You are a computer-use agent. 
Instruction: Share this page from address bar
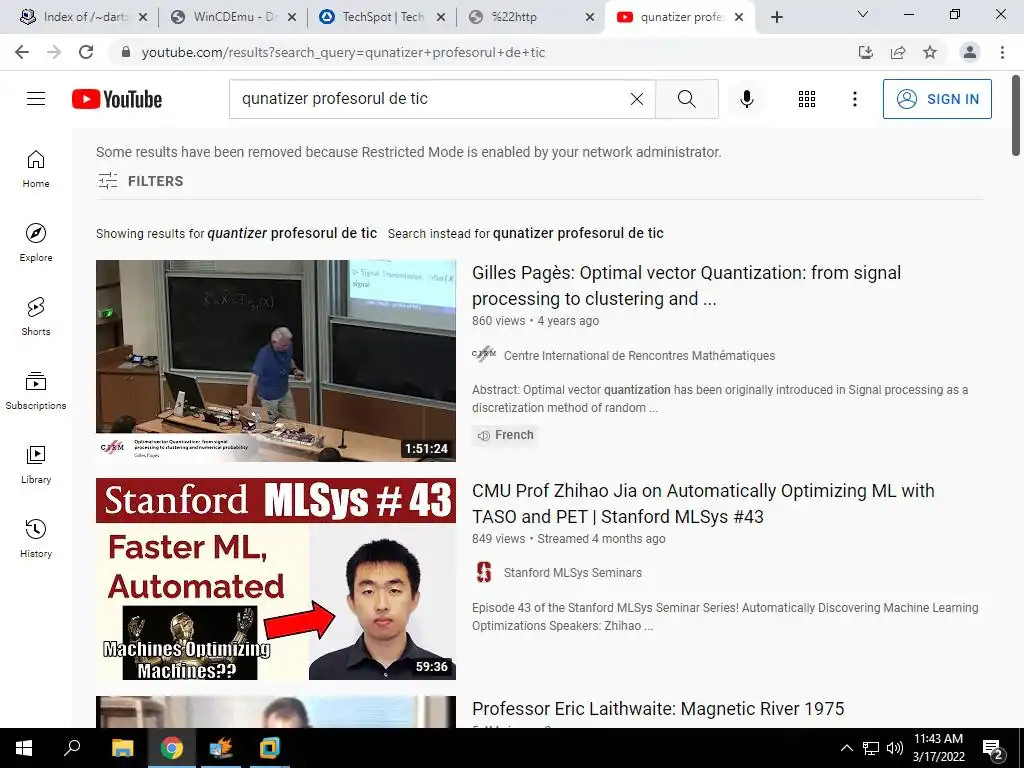click(x=898, y=52)
